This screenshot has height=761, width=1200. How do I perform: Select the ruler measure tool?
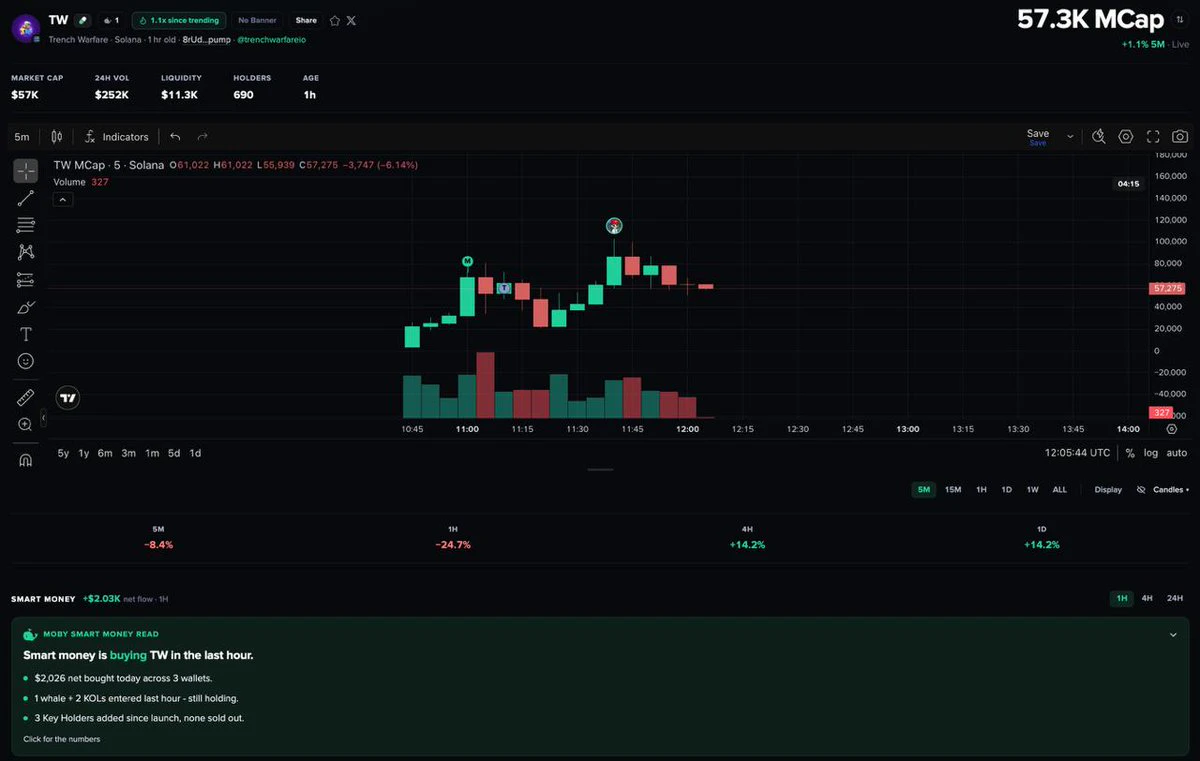click(26, 397)
